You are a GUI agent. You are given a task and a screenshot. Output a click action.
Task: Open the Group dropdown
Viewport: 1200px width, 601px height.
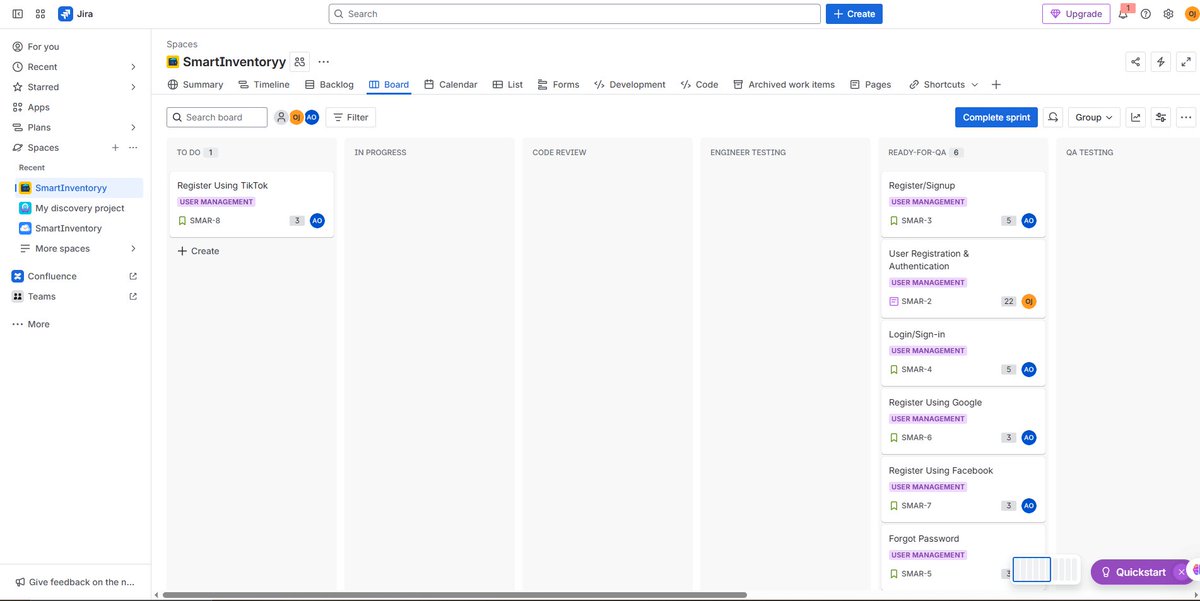point(1094,117)
